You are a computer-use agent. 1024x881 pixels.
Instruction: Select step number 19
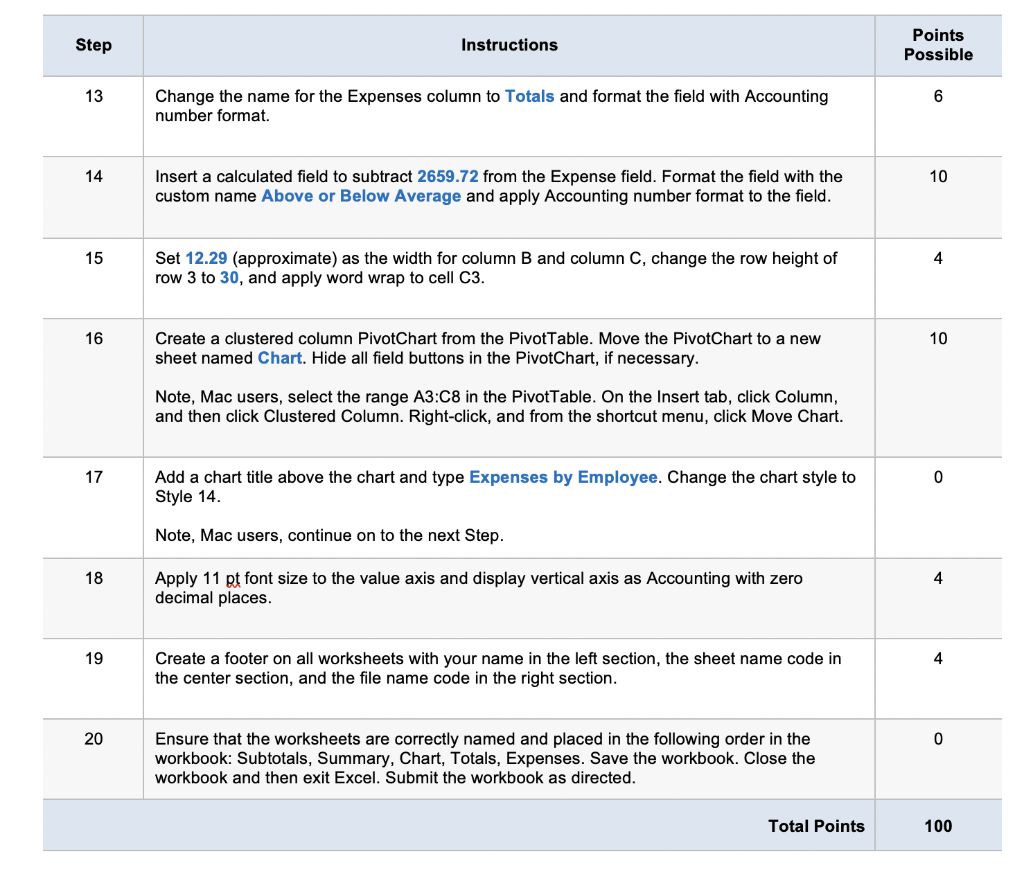pyautogui.click(x=94, y=658)
